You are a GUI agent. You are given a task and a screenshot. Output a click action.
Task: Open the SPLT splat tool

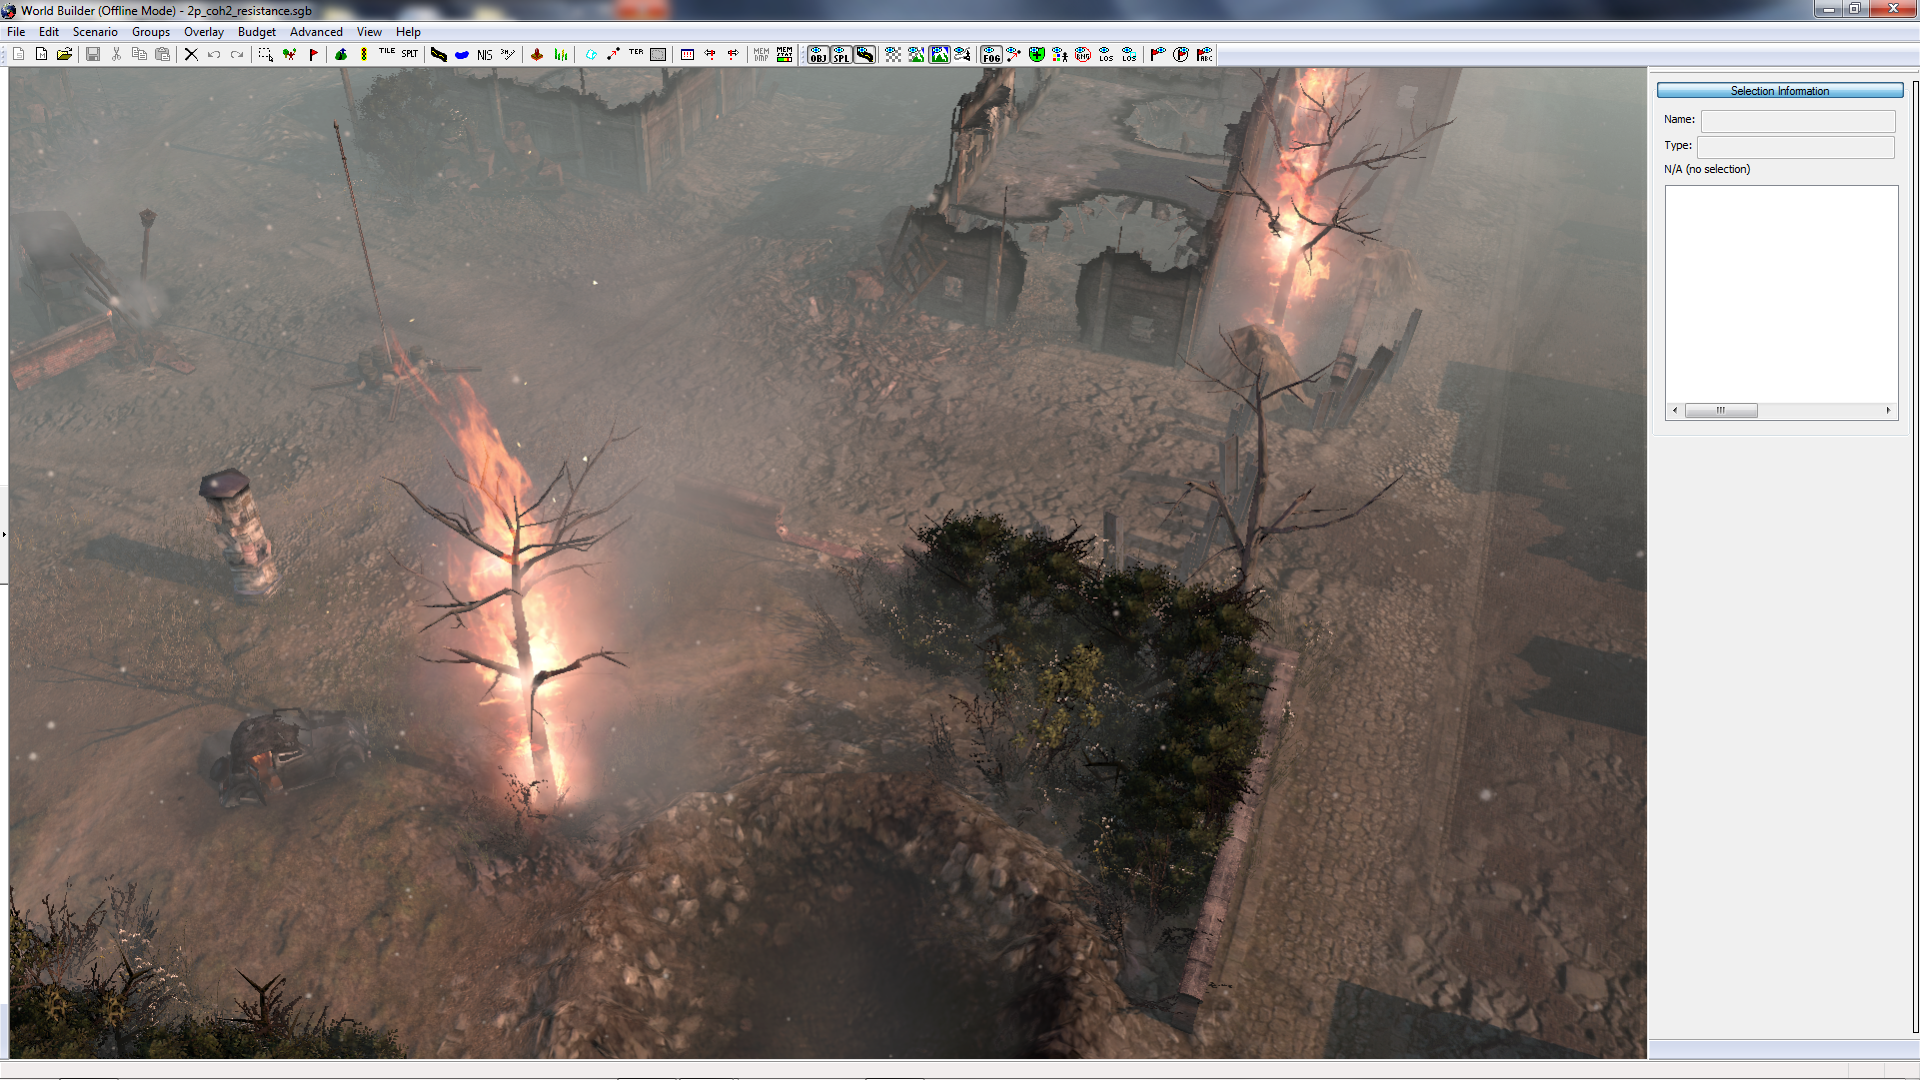410,54
